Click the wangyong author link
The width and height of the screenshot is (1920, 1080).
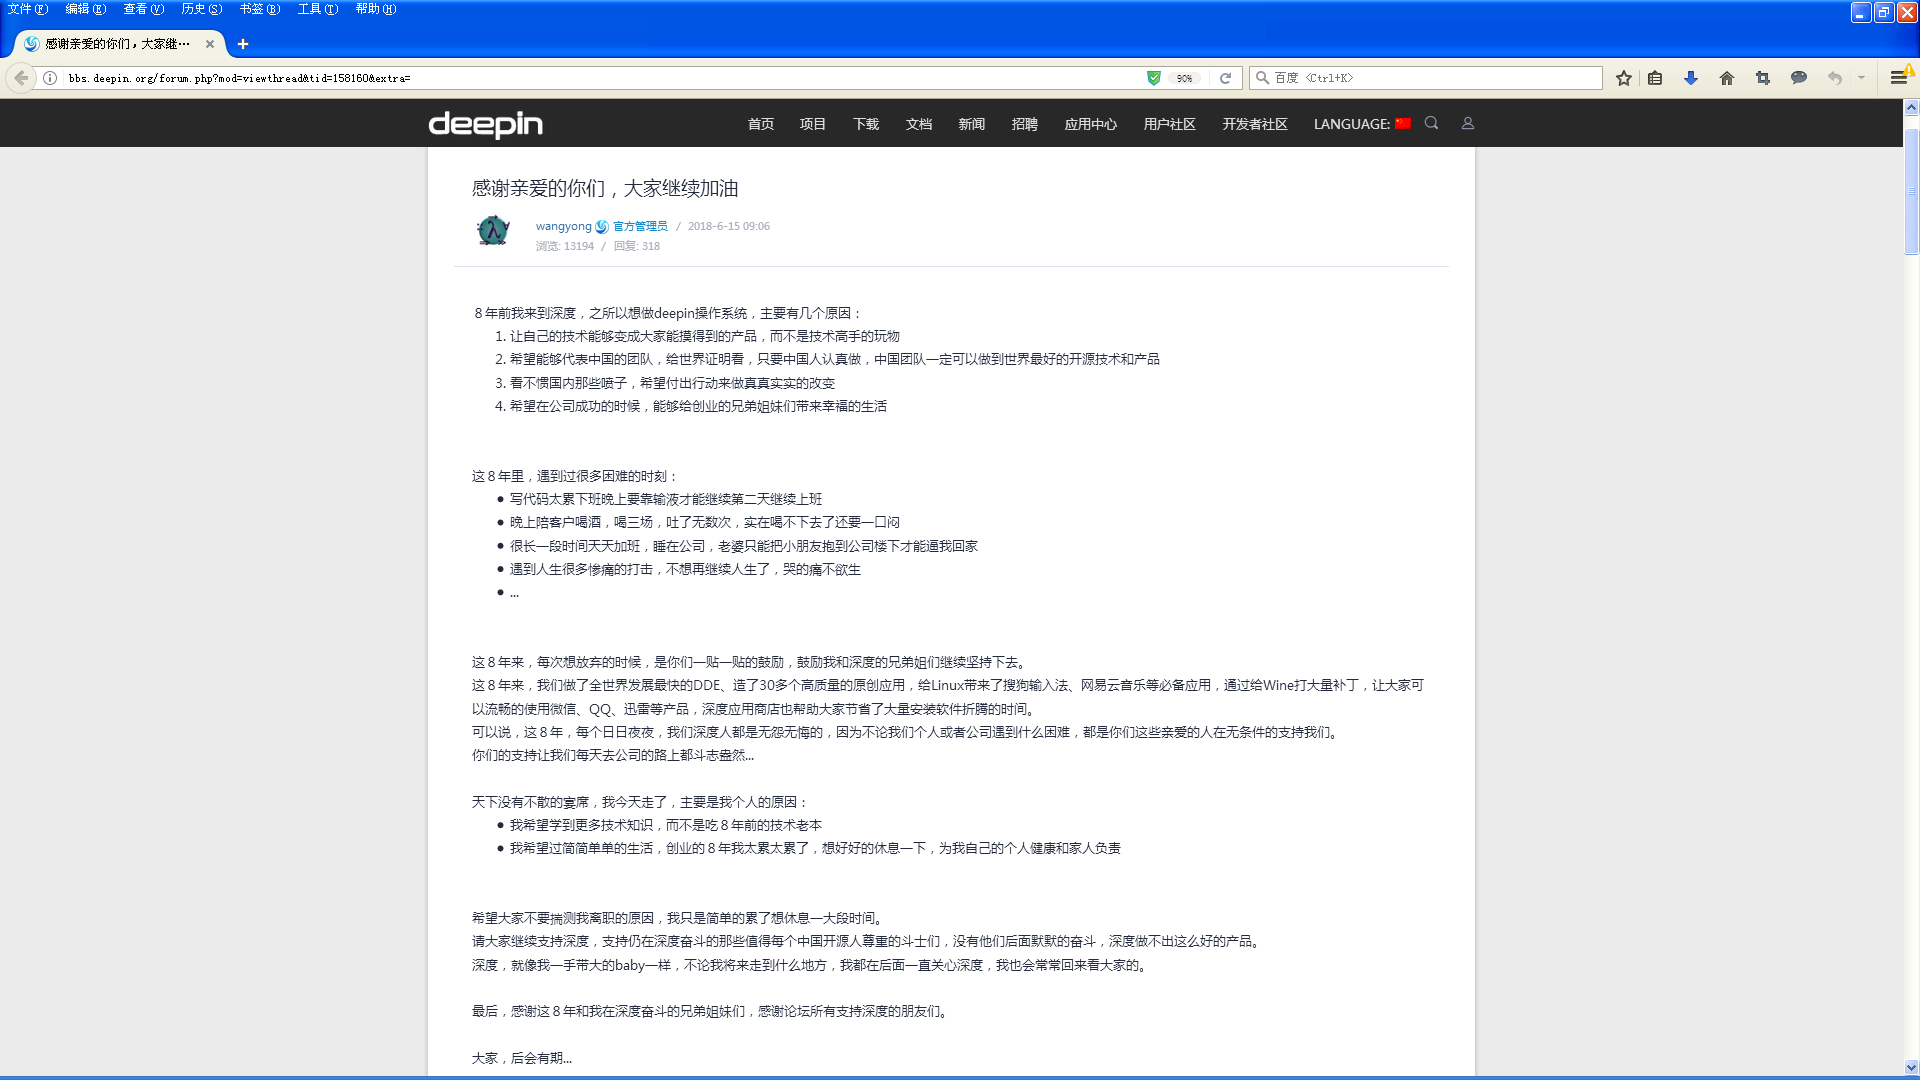coord(563,226)
